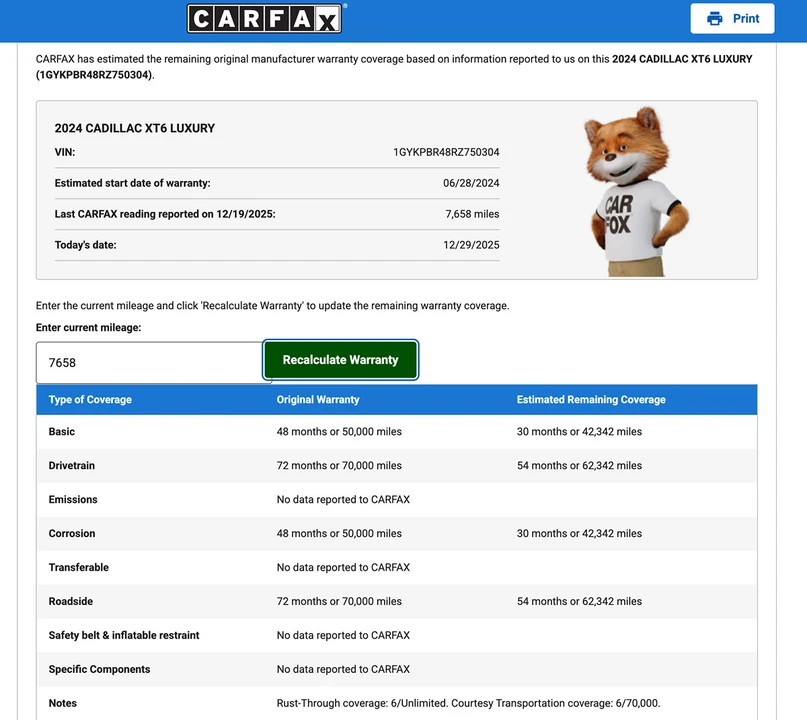Click Transferable's 'No data reported to CARFAX' cell
Image resolution: width=807 pixels, height=720 pixels.
343,568
